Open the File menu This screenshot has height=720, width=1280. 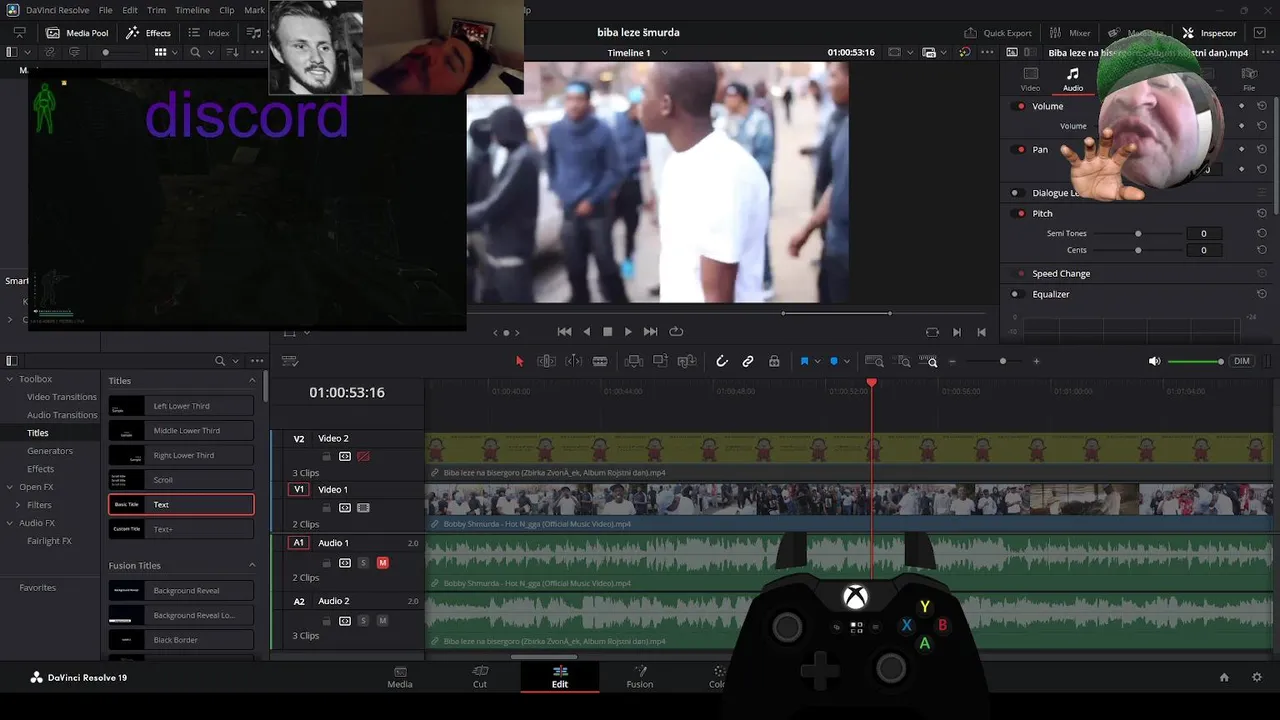click(x=105, y=10)
